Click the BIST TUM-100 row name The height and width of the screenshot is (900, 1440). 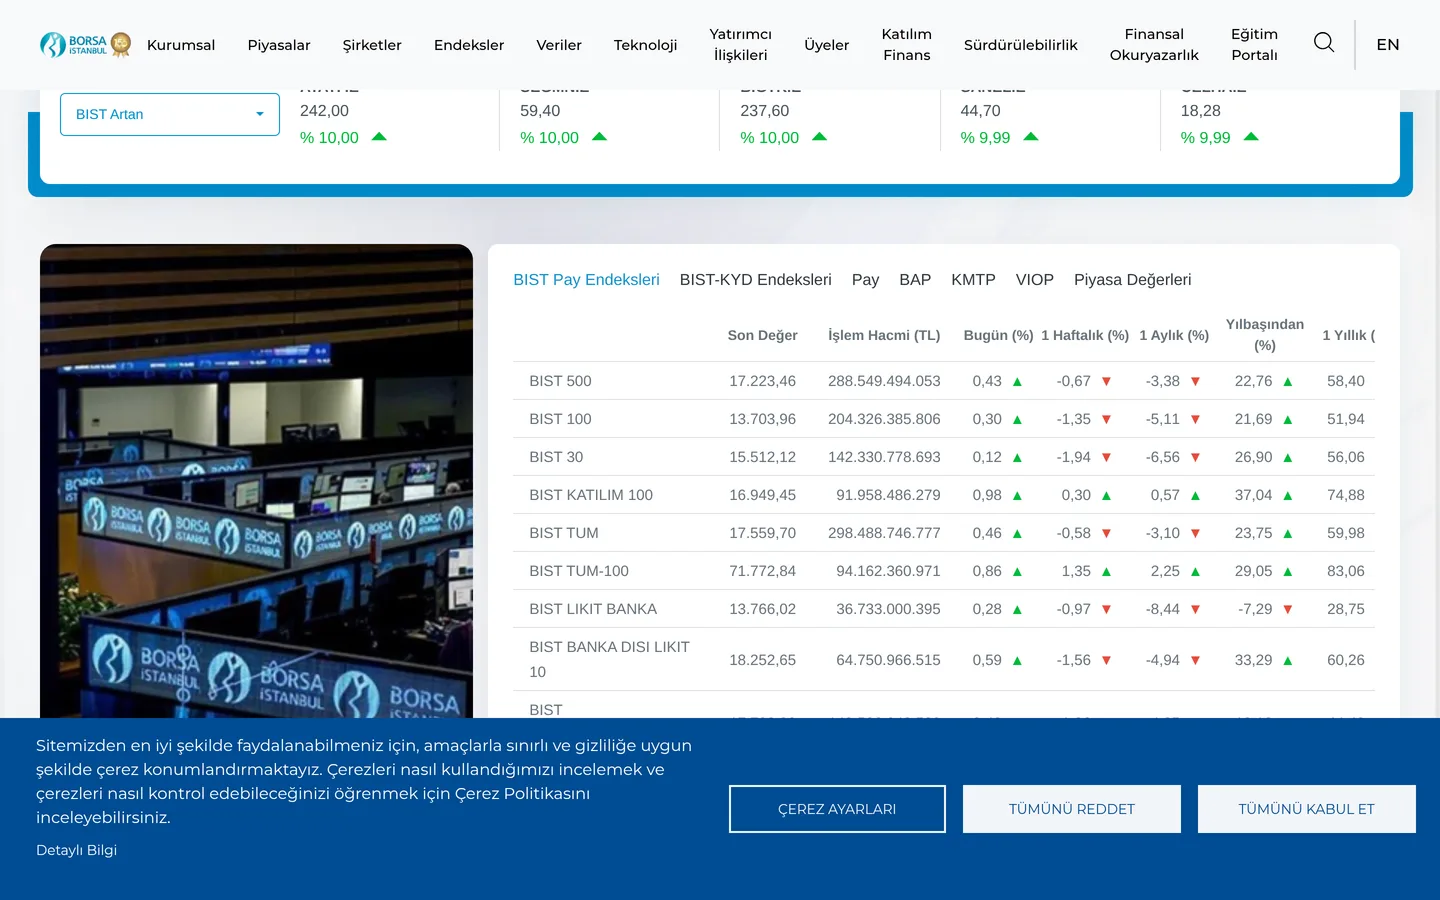click(579, 571)
